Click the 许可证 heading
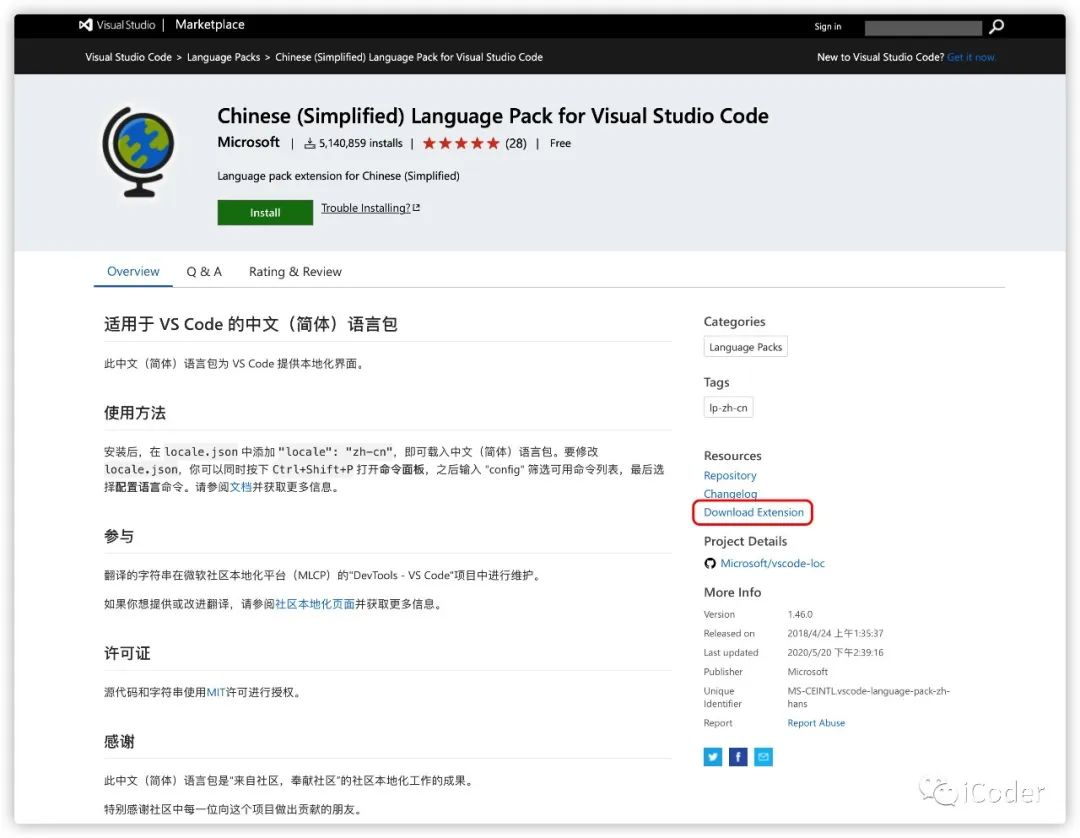 click(x=127, y=653)
